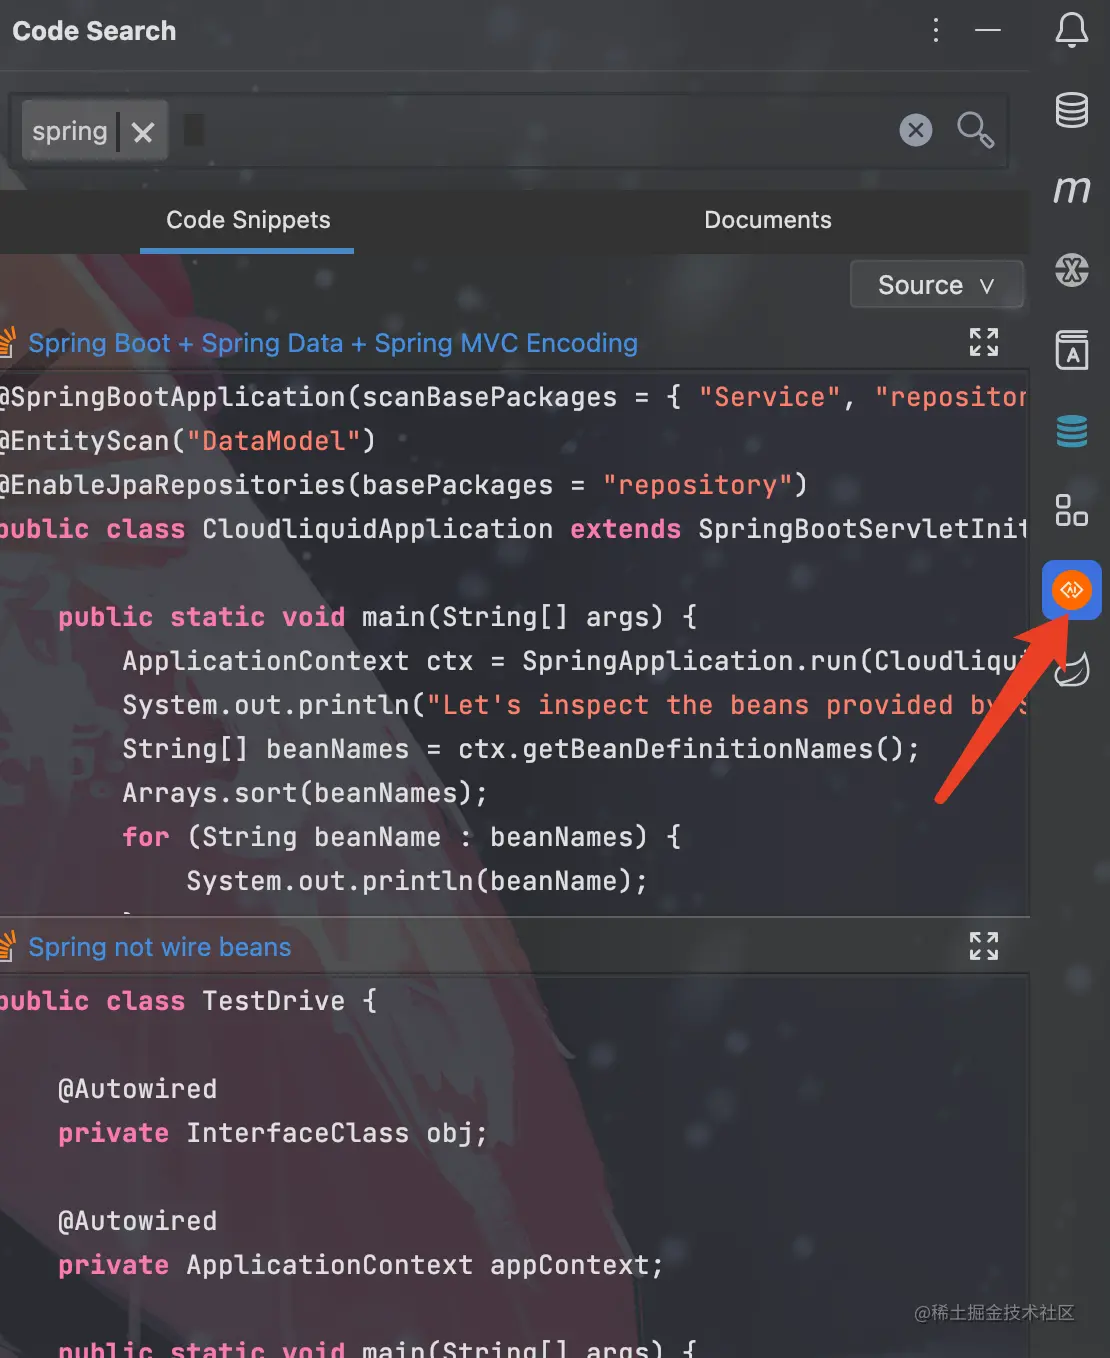Image resolution: width=1110 pixels, height=1358 pixels.
Task: Open Spring Boot + Spring Data + Spring MVC Encoding link
Action: tap(333, 343)
